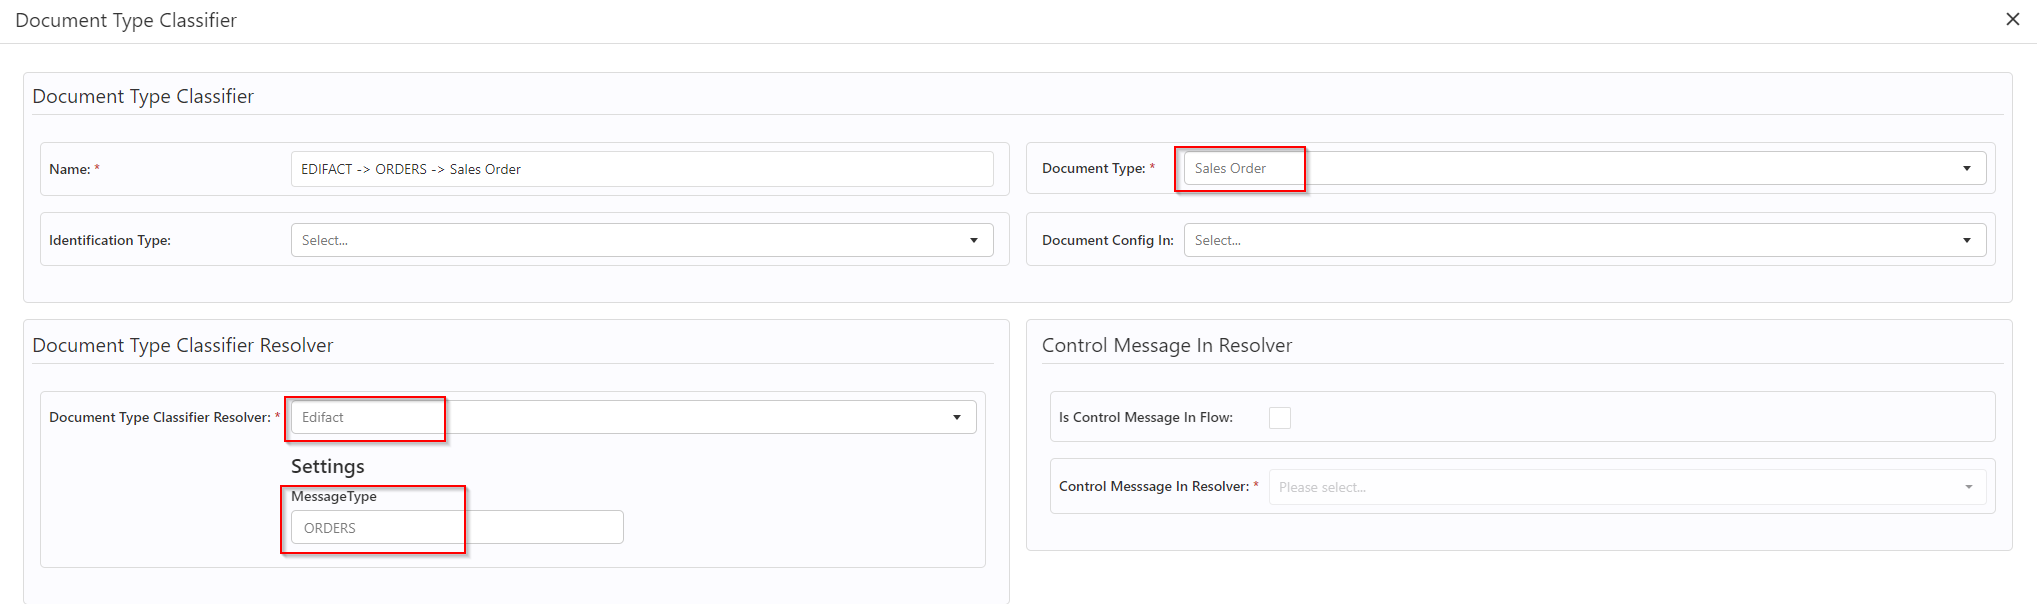Image resolution: width=2037 pixels, height=604 pixels.
Task: Click the Name field label
Action: coord(69,170)
